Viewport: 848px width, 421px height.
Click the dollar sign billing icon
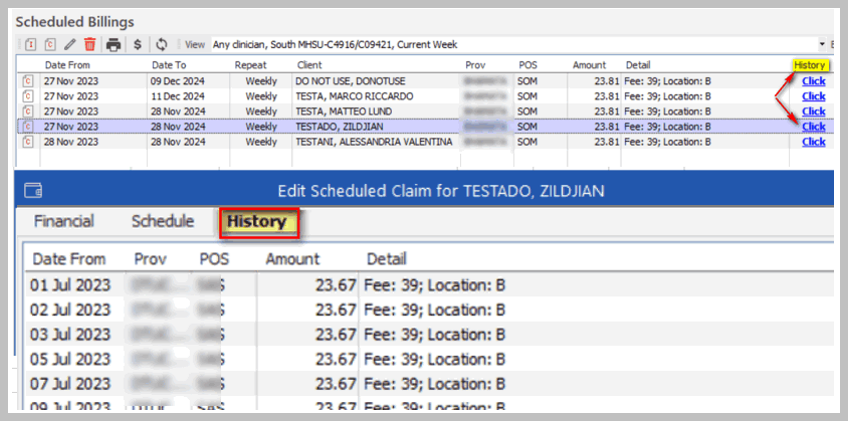point(138,45)
